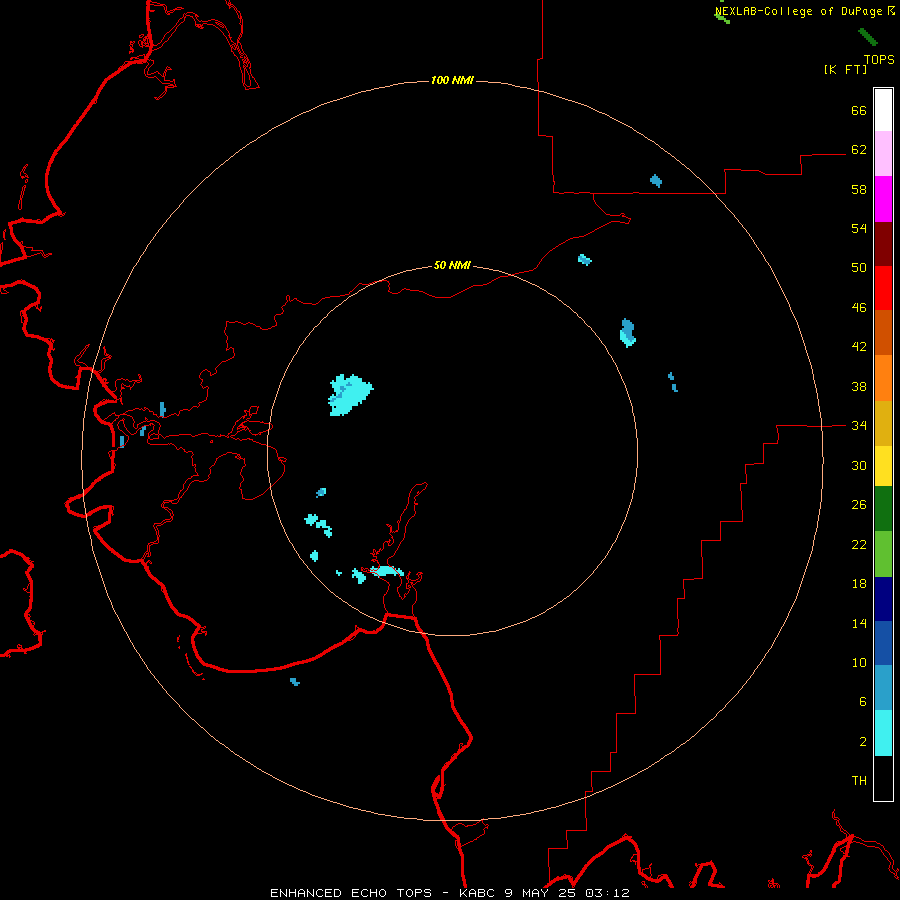Click the 34 legend value
This screenshot has height=900, width=900.
(x=859, y=426)
